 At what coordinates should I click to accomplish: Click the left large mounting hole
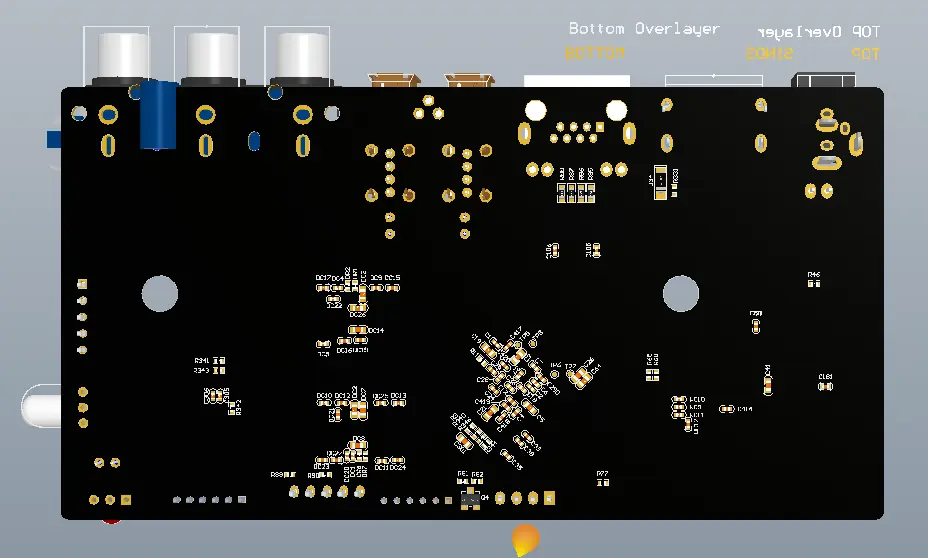pyautogui.click(x=160, y=293)
